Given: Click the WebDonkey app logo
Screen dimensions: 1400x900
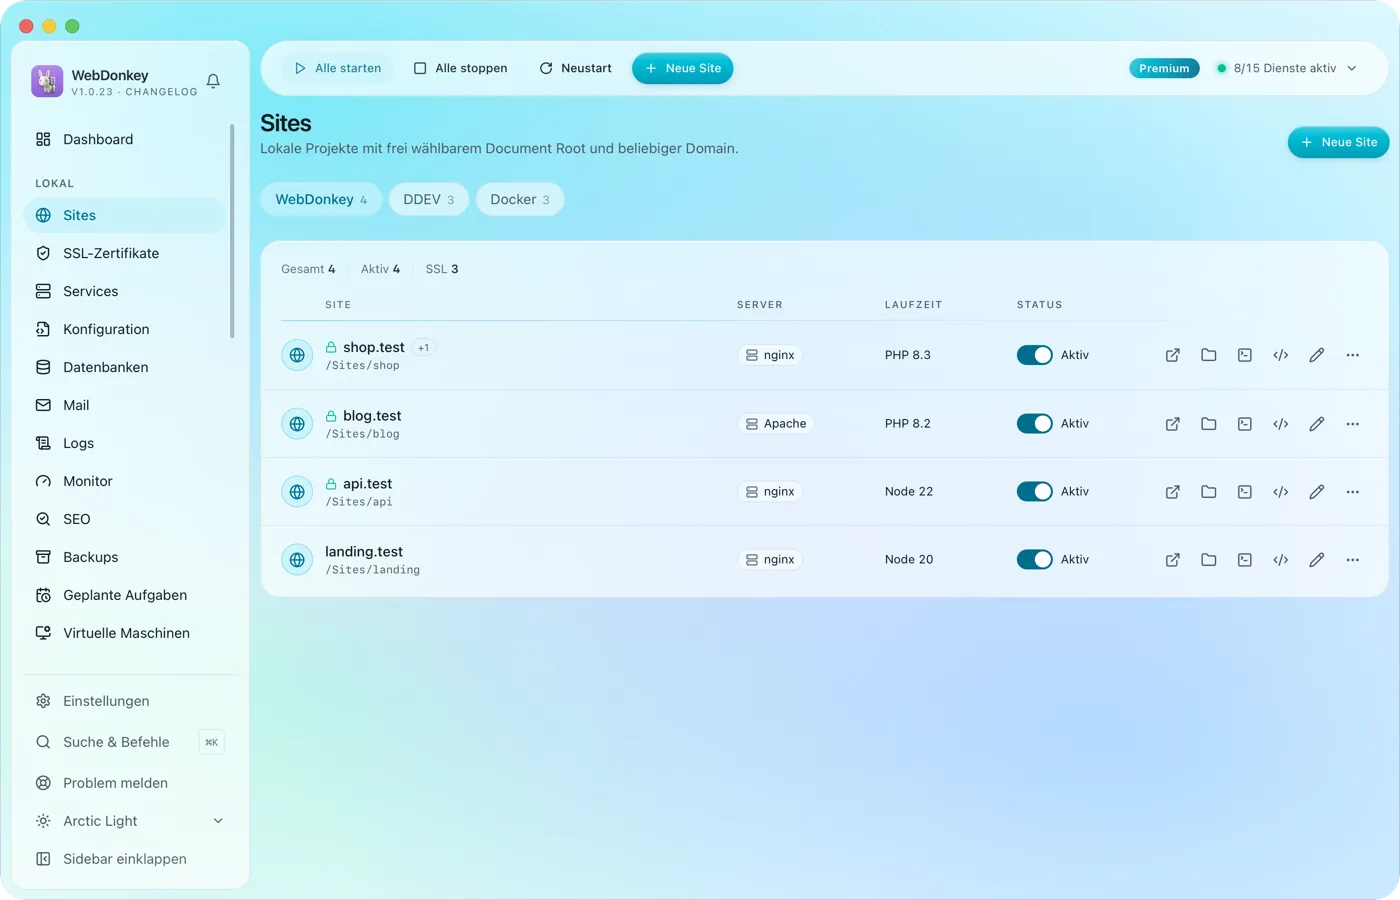Looking at the screenshot, I should point(47,81).
